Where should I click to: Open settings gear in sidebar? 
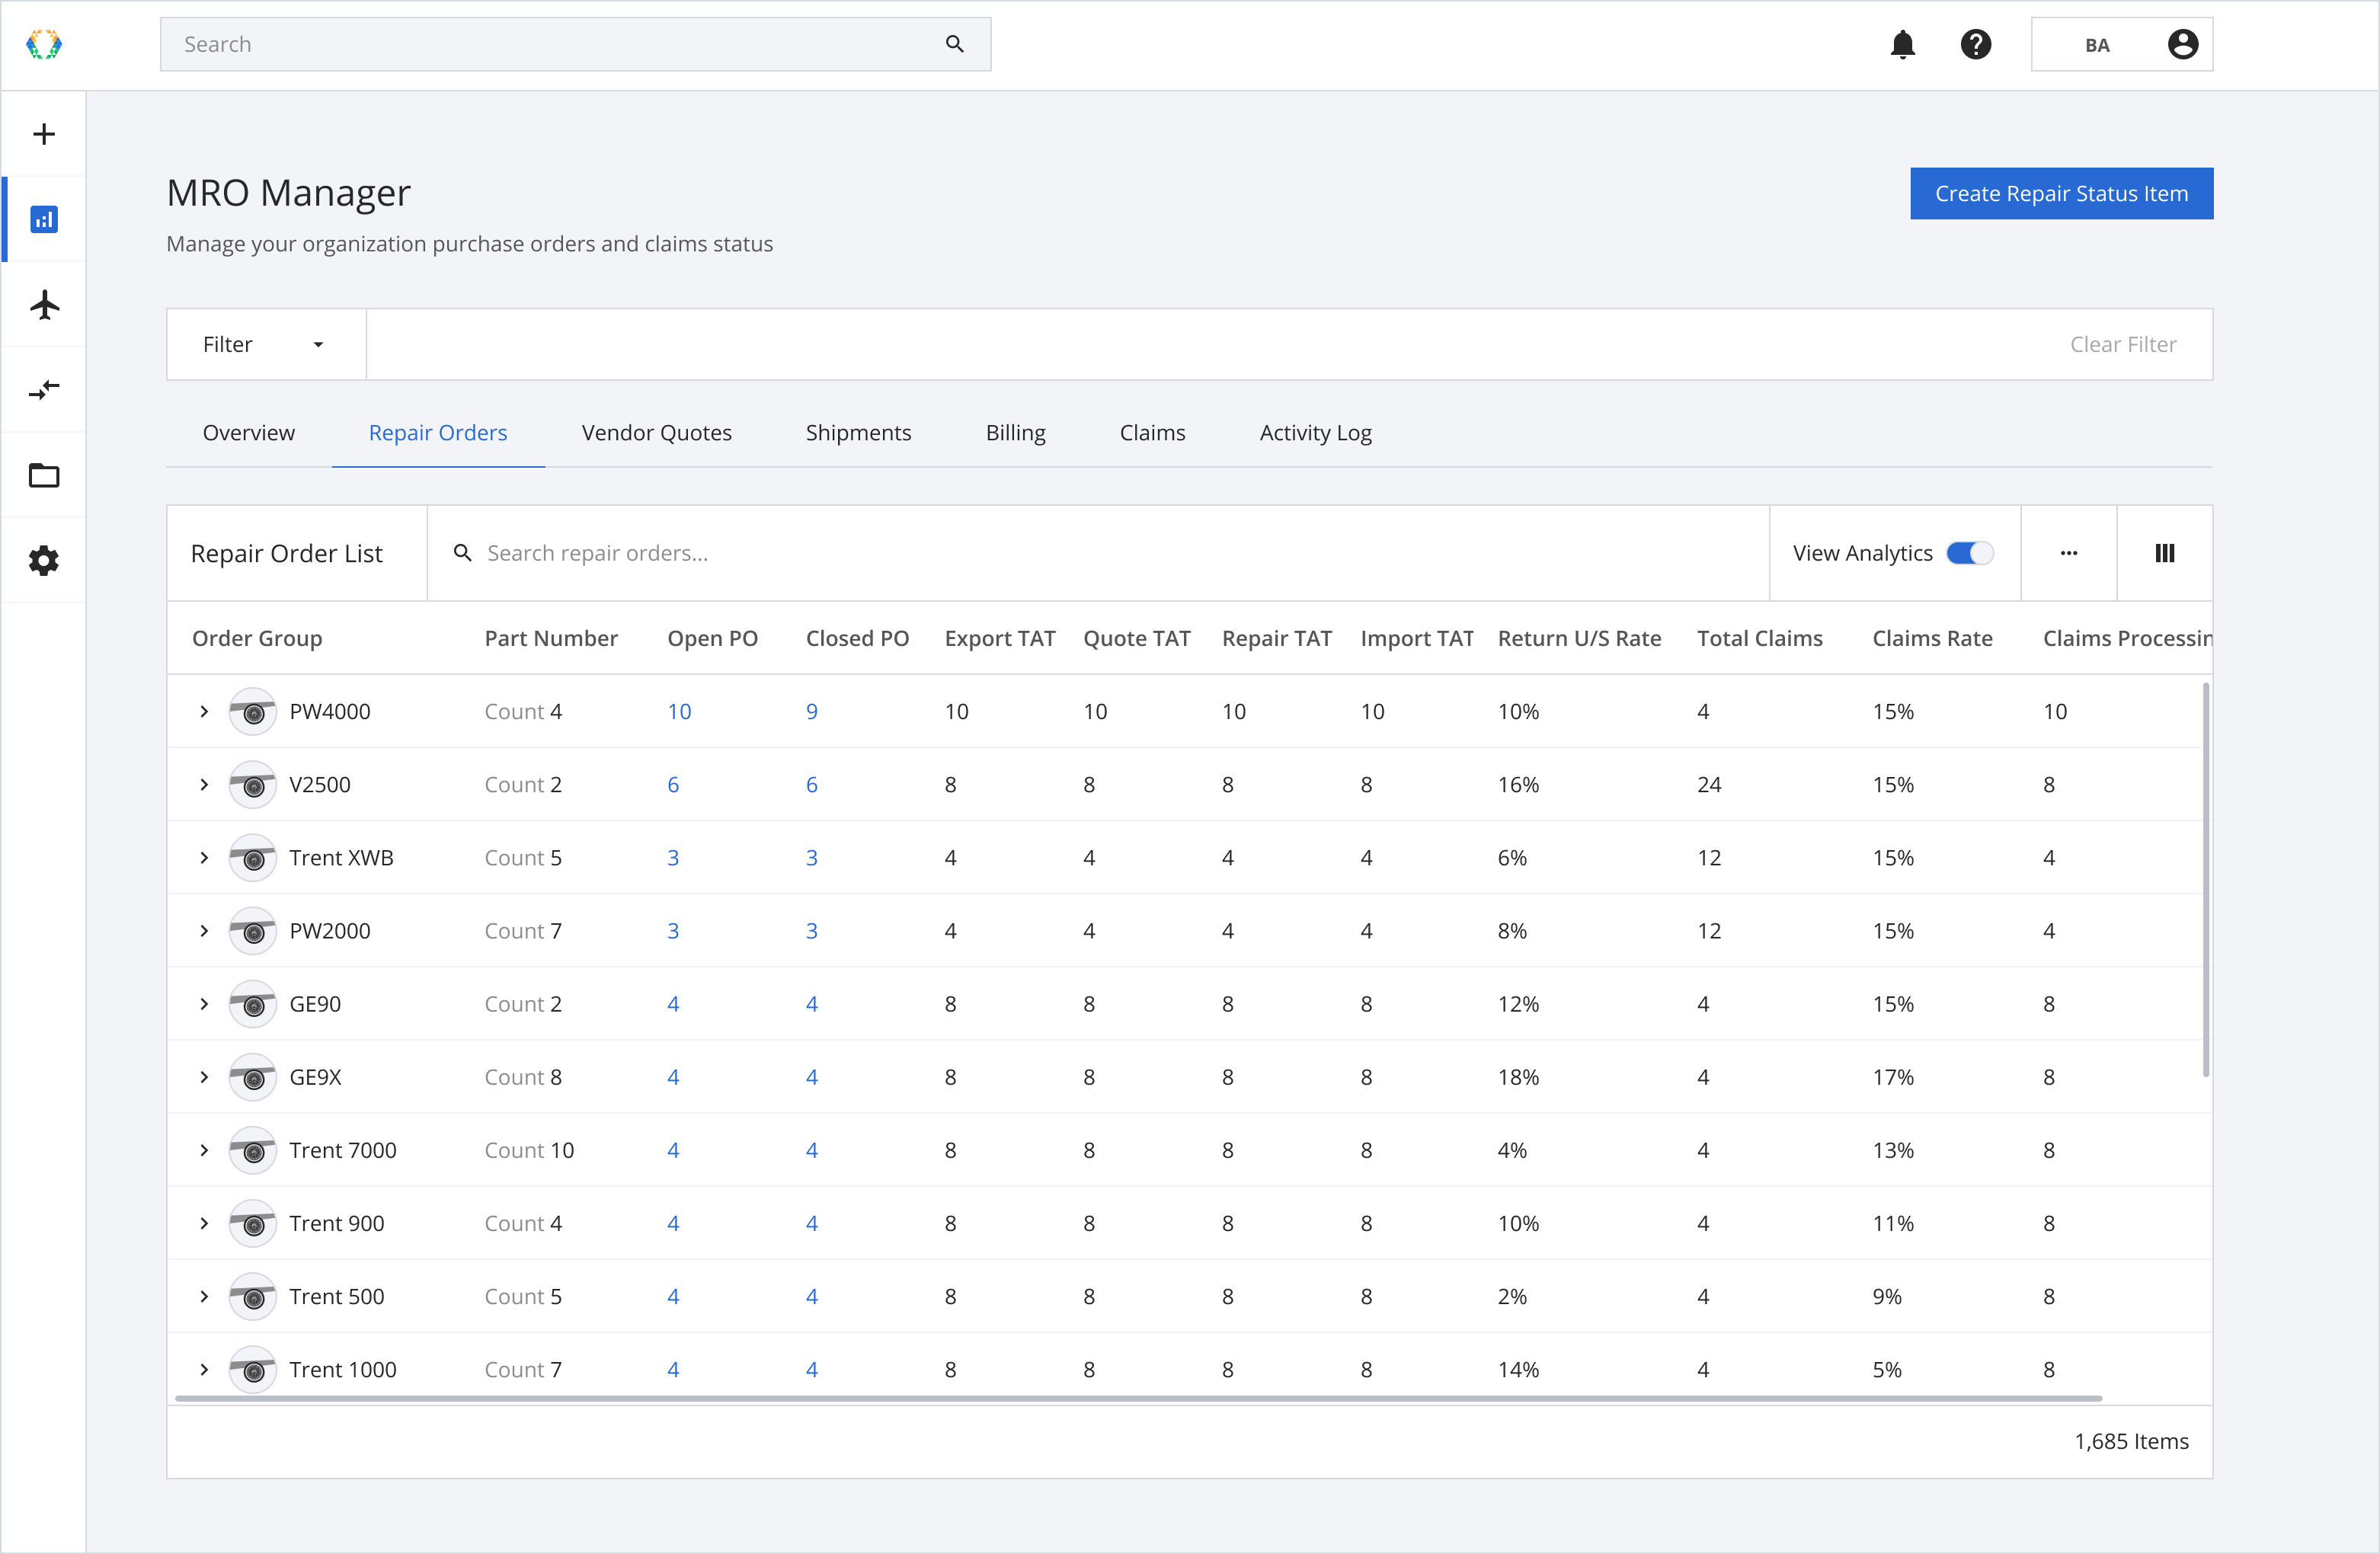pyautogui.click(x=44, y=560)
